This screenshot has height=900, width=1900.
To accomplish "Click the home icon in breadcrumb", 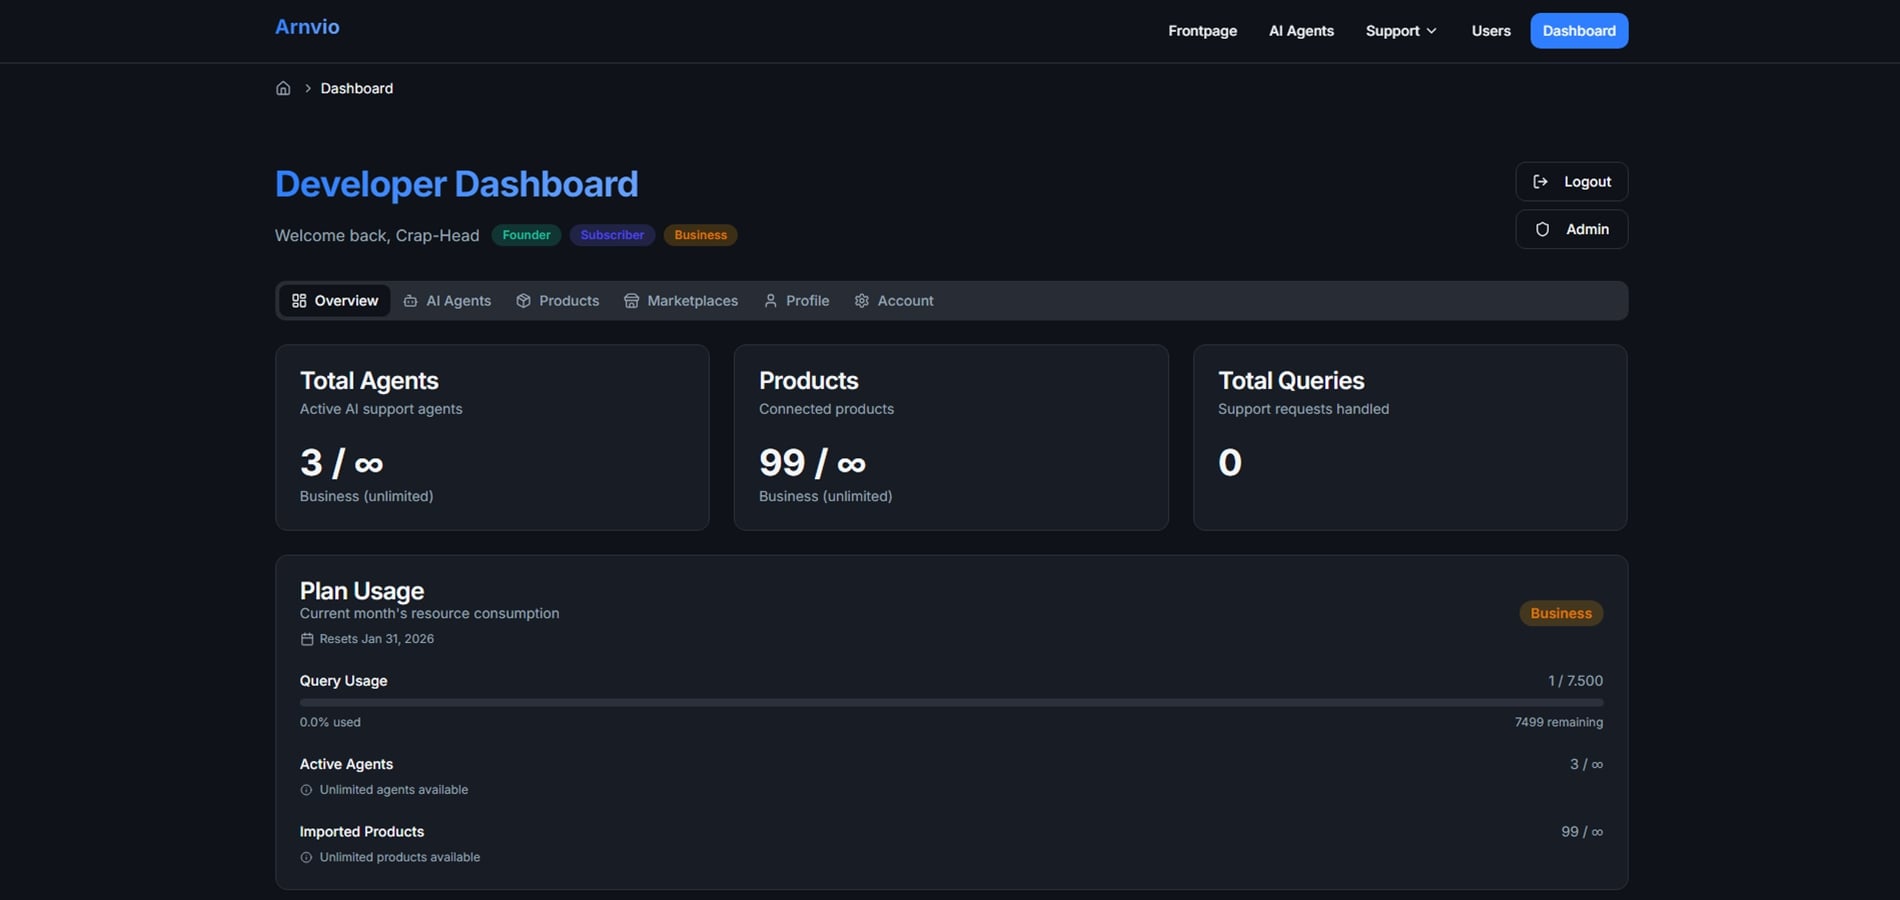I will click(283, 88).
